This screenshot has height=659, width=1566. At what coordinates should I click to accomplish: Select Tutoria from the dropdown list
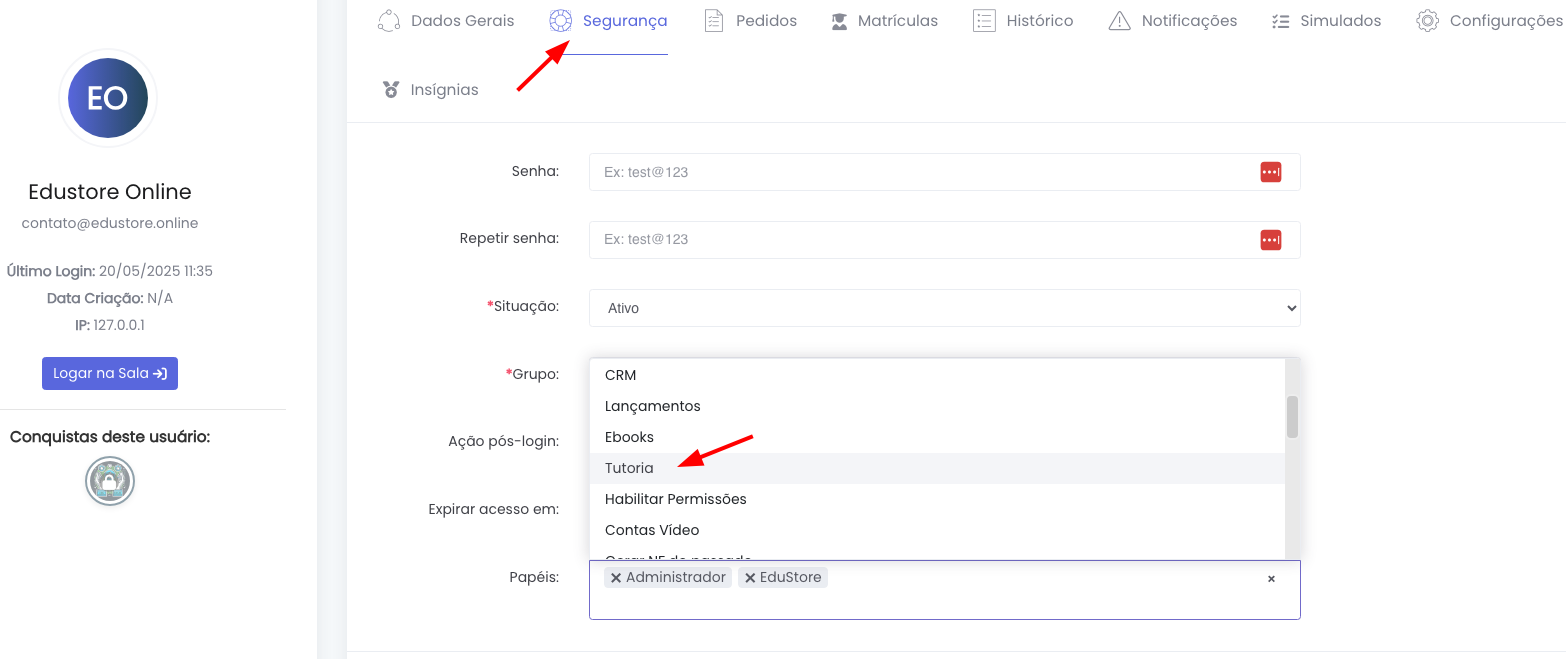pyautogui.click(x=629, y=468)
